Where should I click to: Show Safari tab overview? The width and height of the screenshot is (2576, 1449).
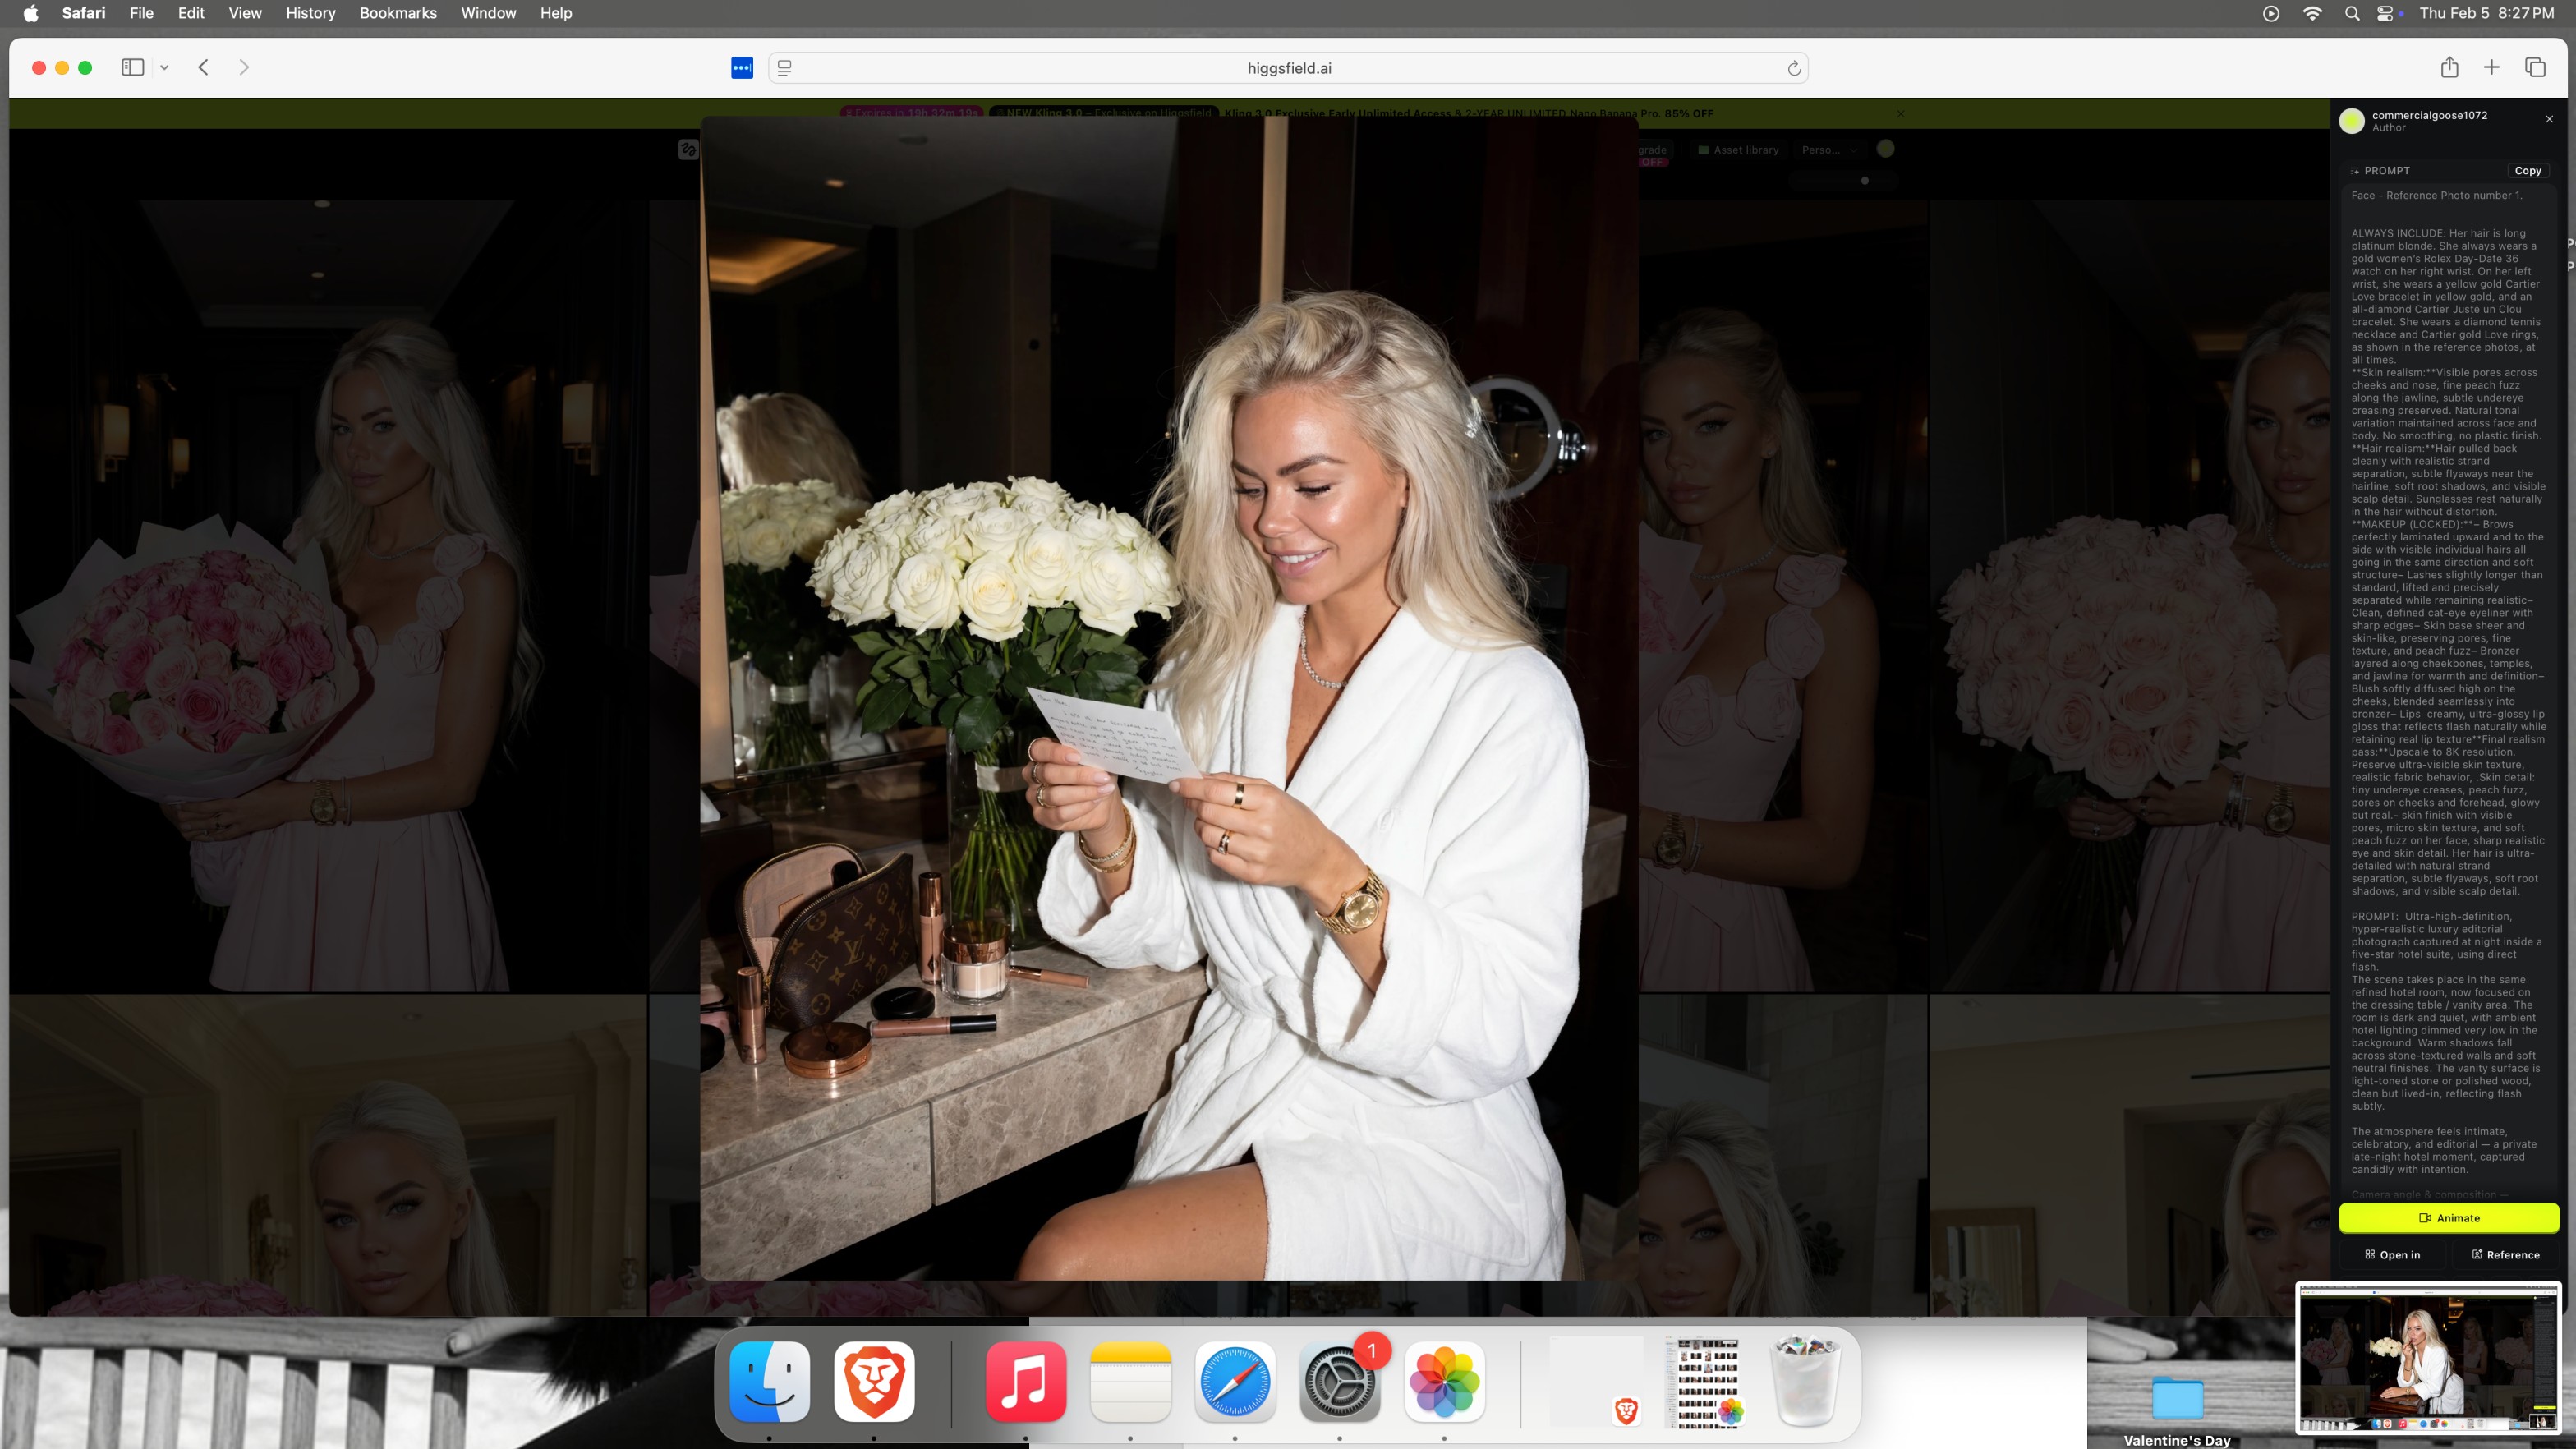click(2535, 67)
